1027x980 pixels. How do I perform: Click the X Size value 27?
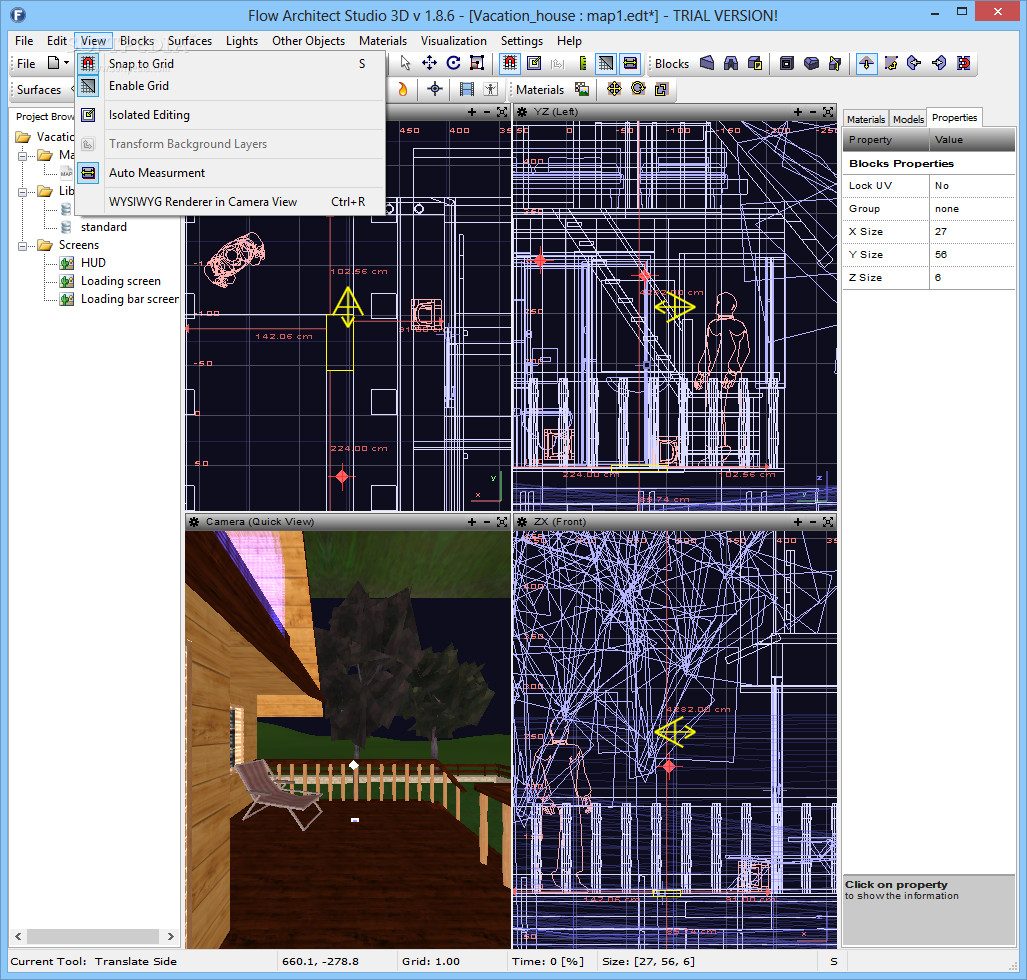[971, 232]
